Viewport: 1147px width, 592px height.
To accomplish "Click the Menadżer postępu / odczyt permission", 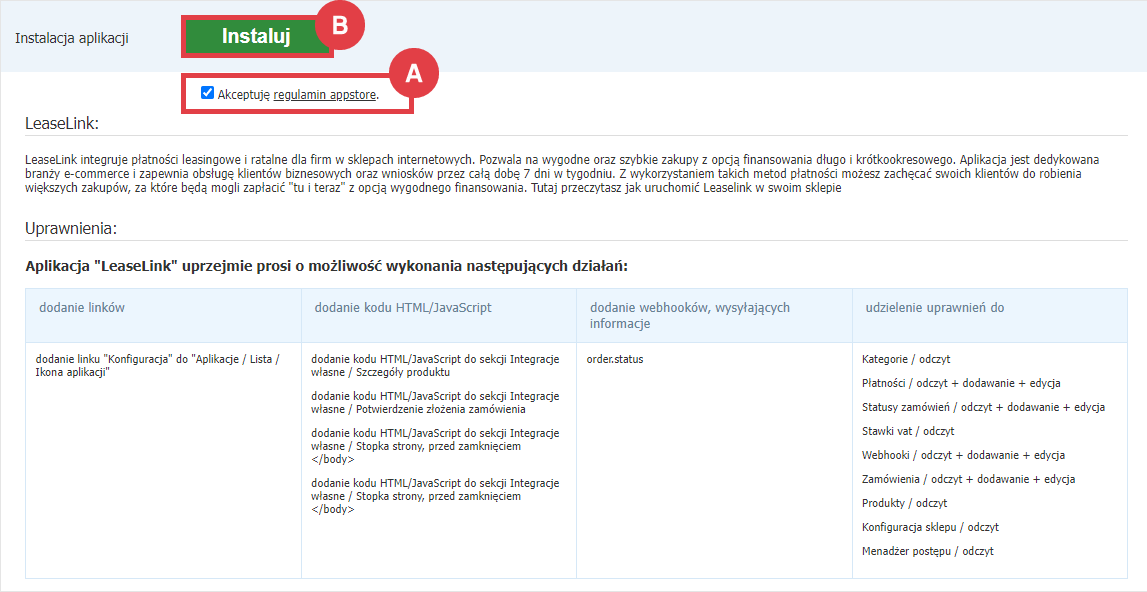I will tap(927, 551).
